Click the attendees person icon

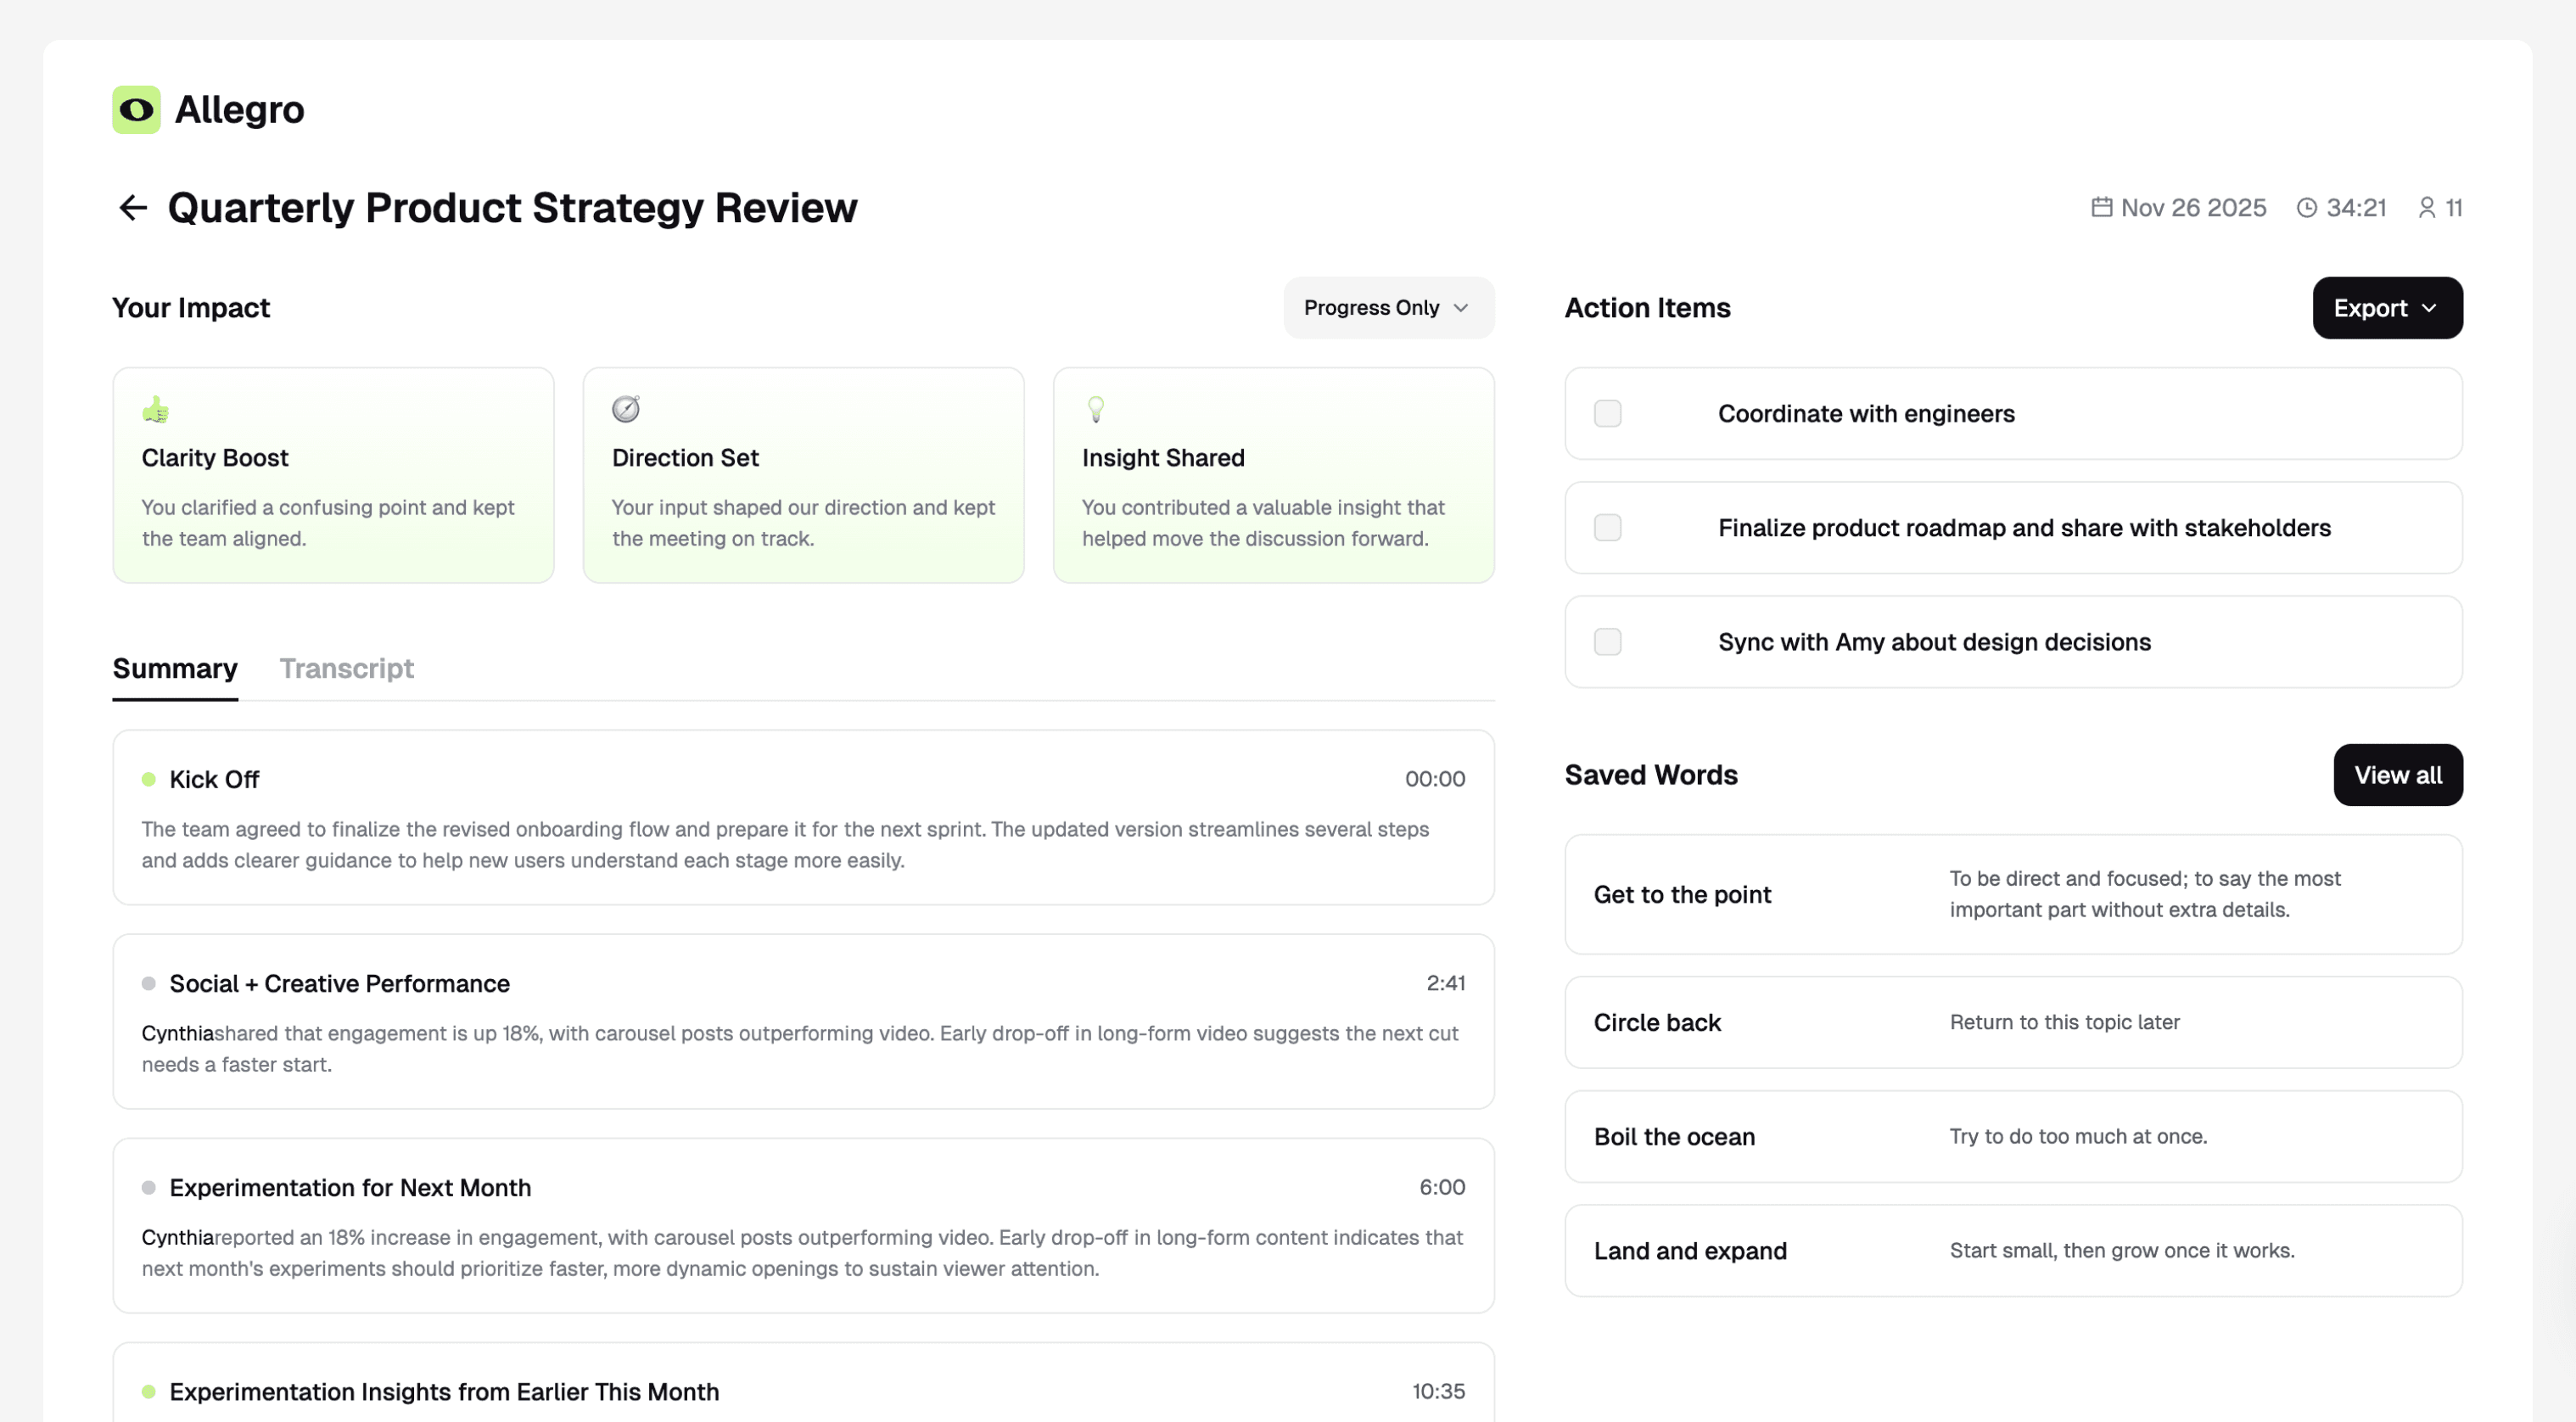(x=2426, y=208)
